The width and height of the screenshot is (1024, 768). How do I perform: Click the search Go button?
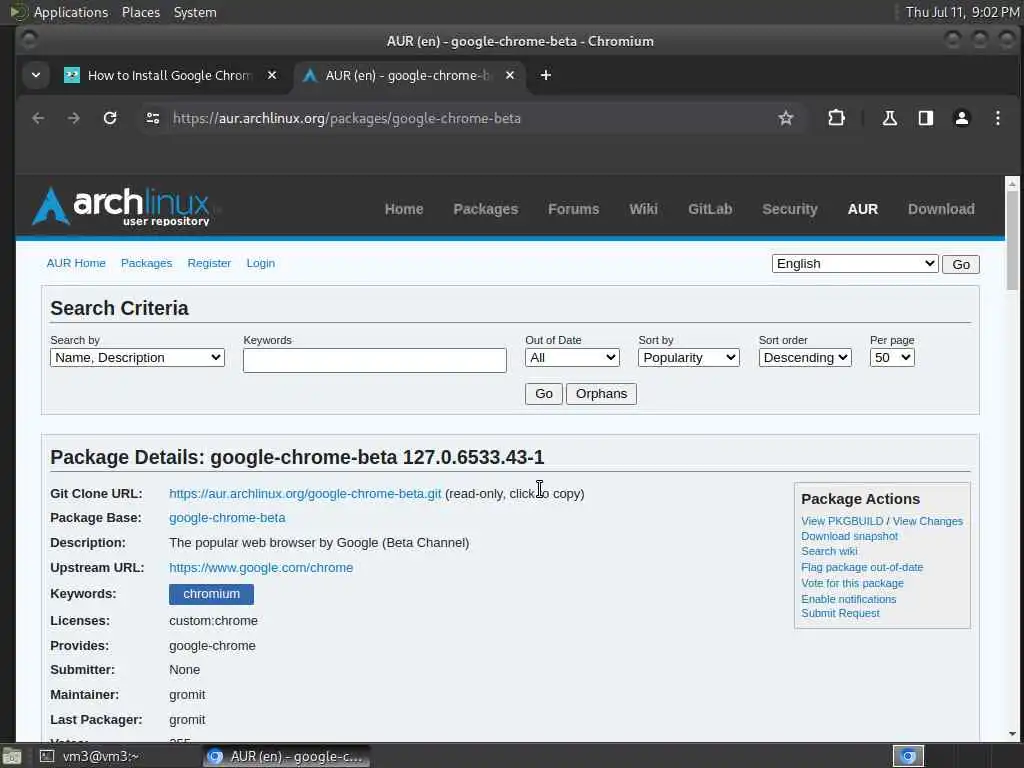543,394
